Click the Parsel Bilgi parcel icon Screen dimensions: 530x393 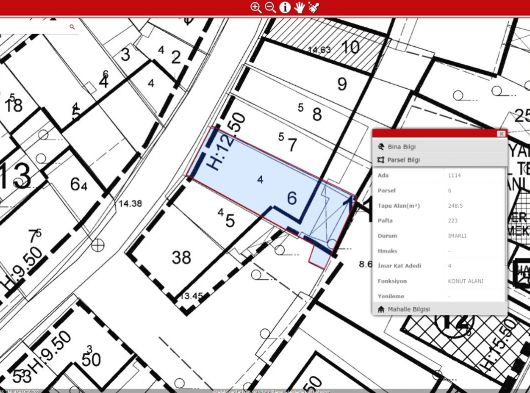[381, 160]
